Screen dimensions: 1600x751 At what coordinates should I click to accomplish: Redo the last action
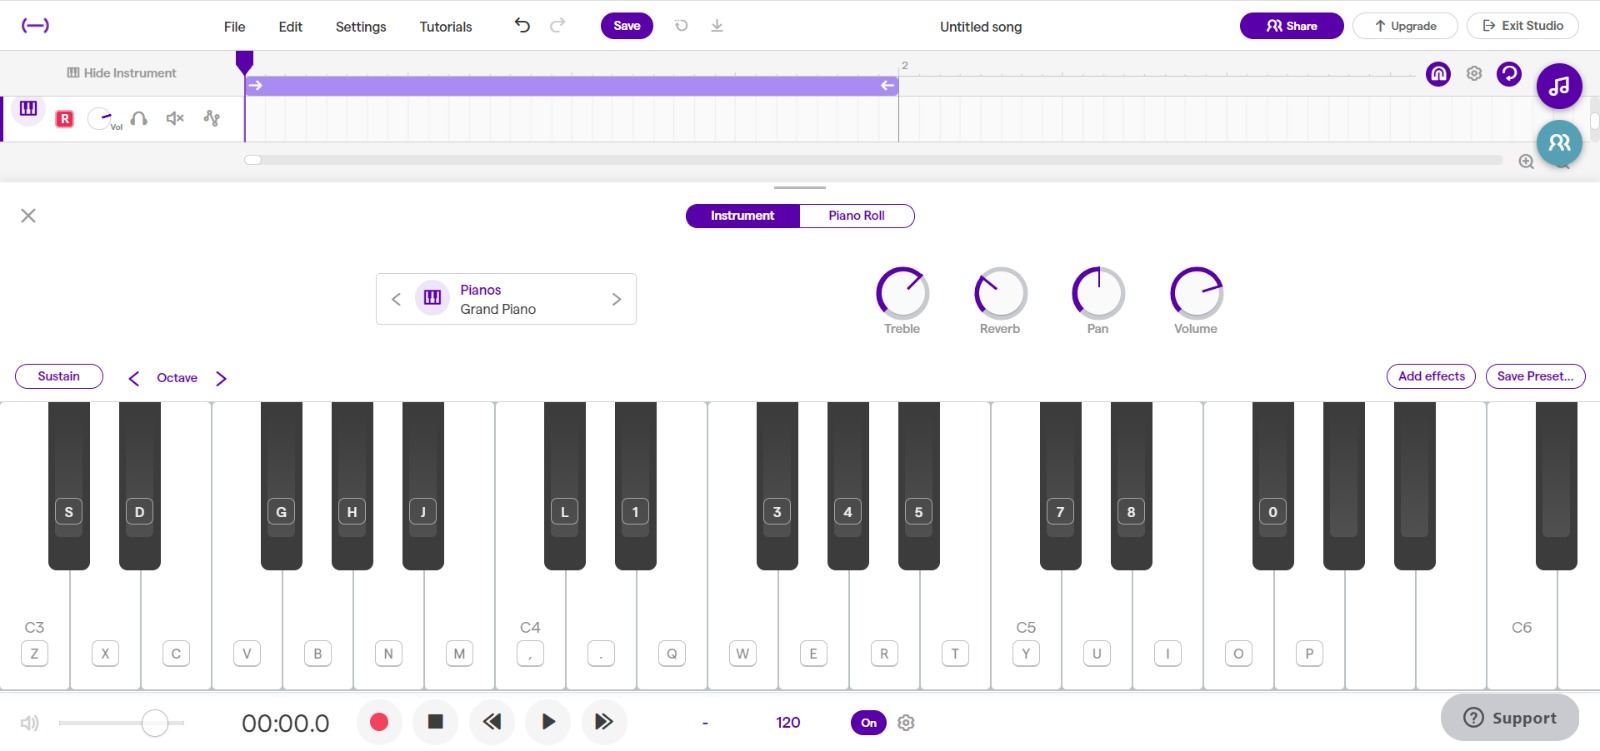click(558, 25)
